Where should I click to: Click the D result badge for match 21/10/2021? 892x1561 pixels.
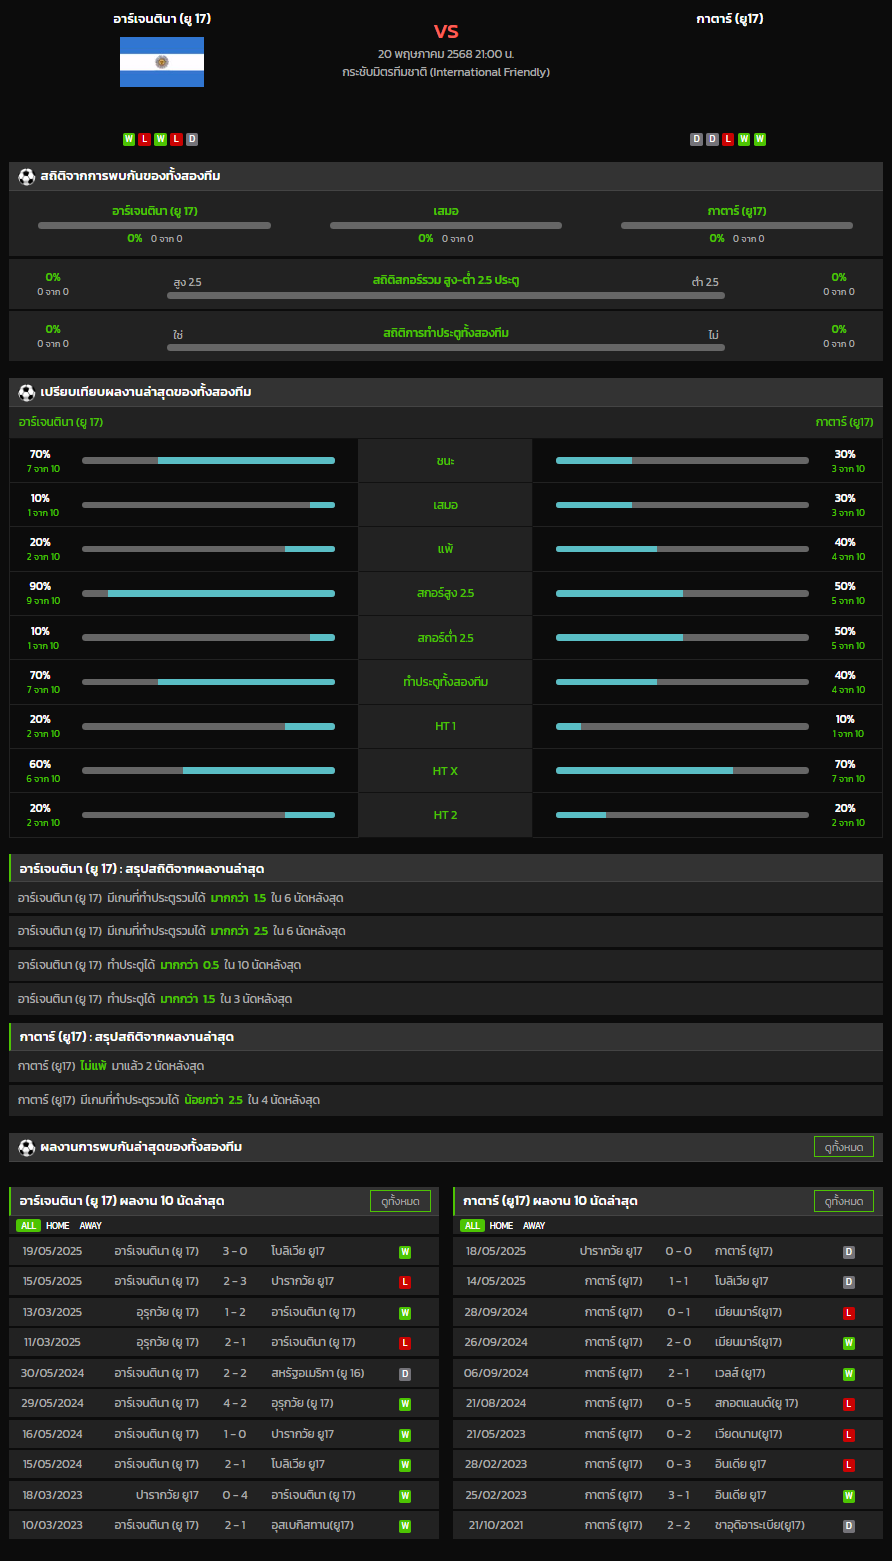tap(849, 1526)
